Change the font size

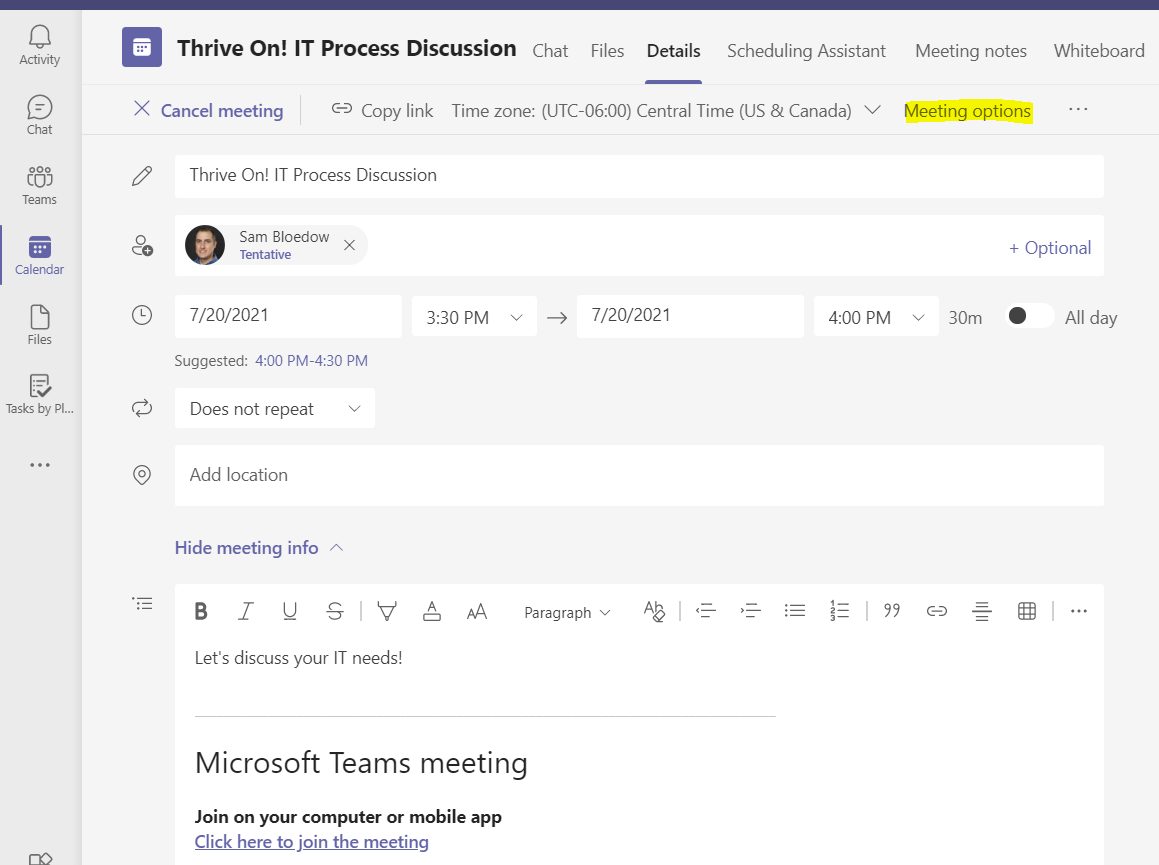(477, 611)
